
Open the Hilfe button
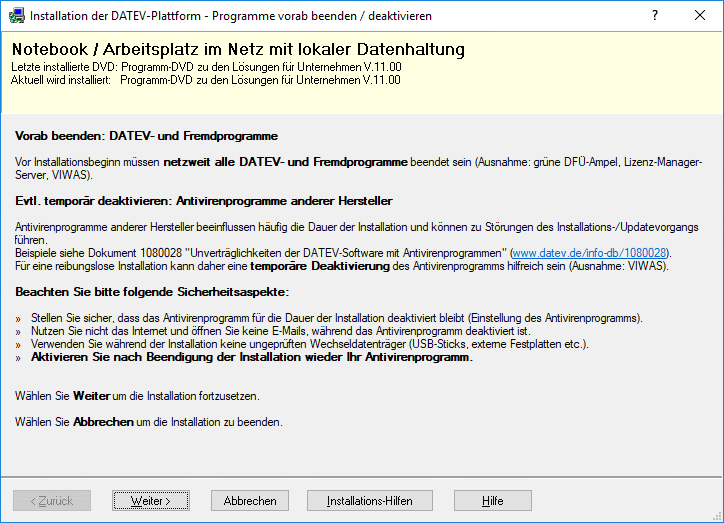click(493, 500)
